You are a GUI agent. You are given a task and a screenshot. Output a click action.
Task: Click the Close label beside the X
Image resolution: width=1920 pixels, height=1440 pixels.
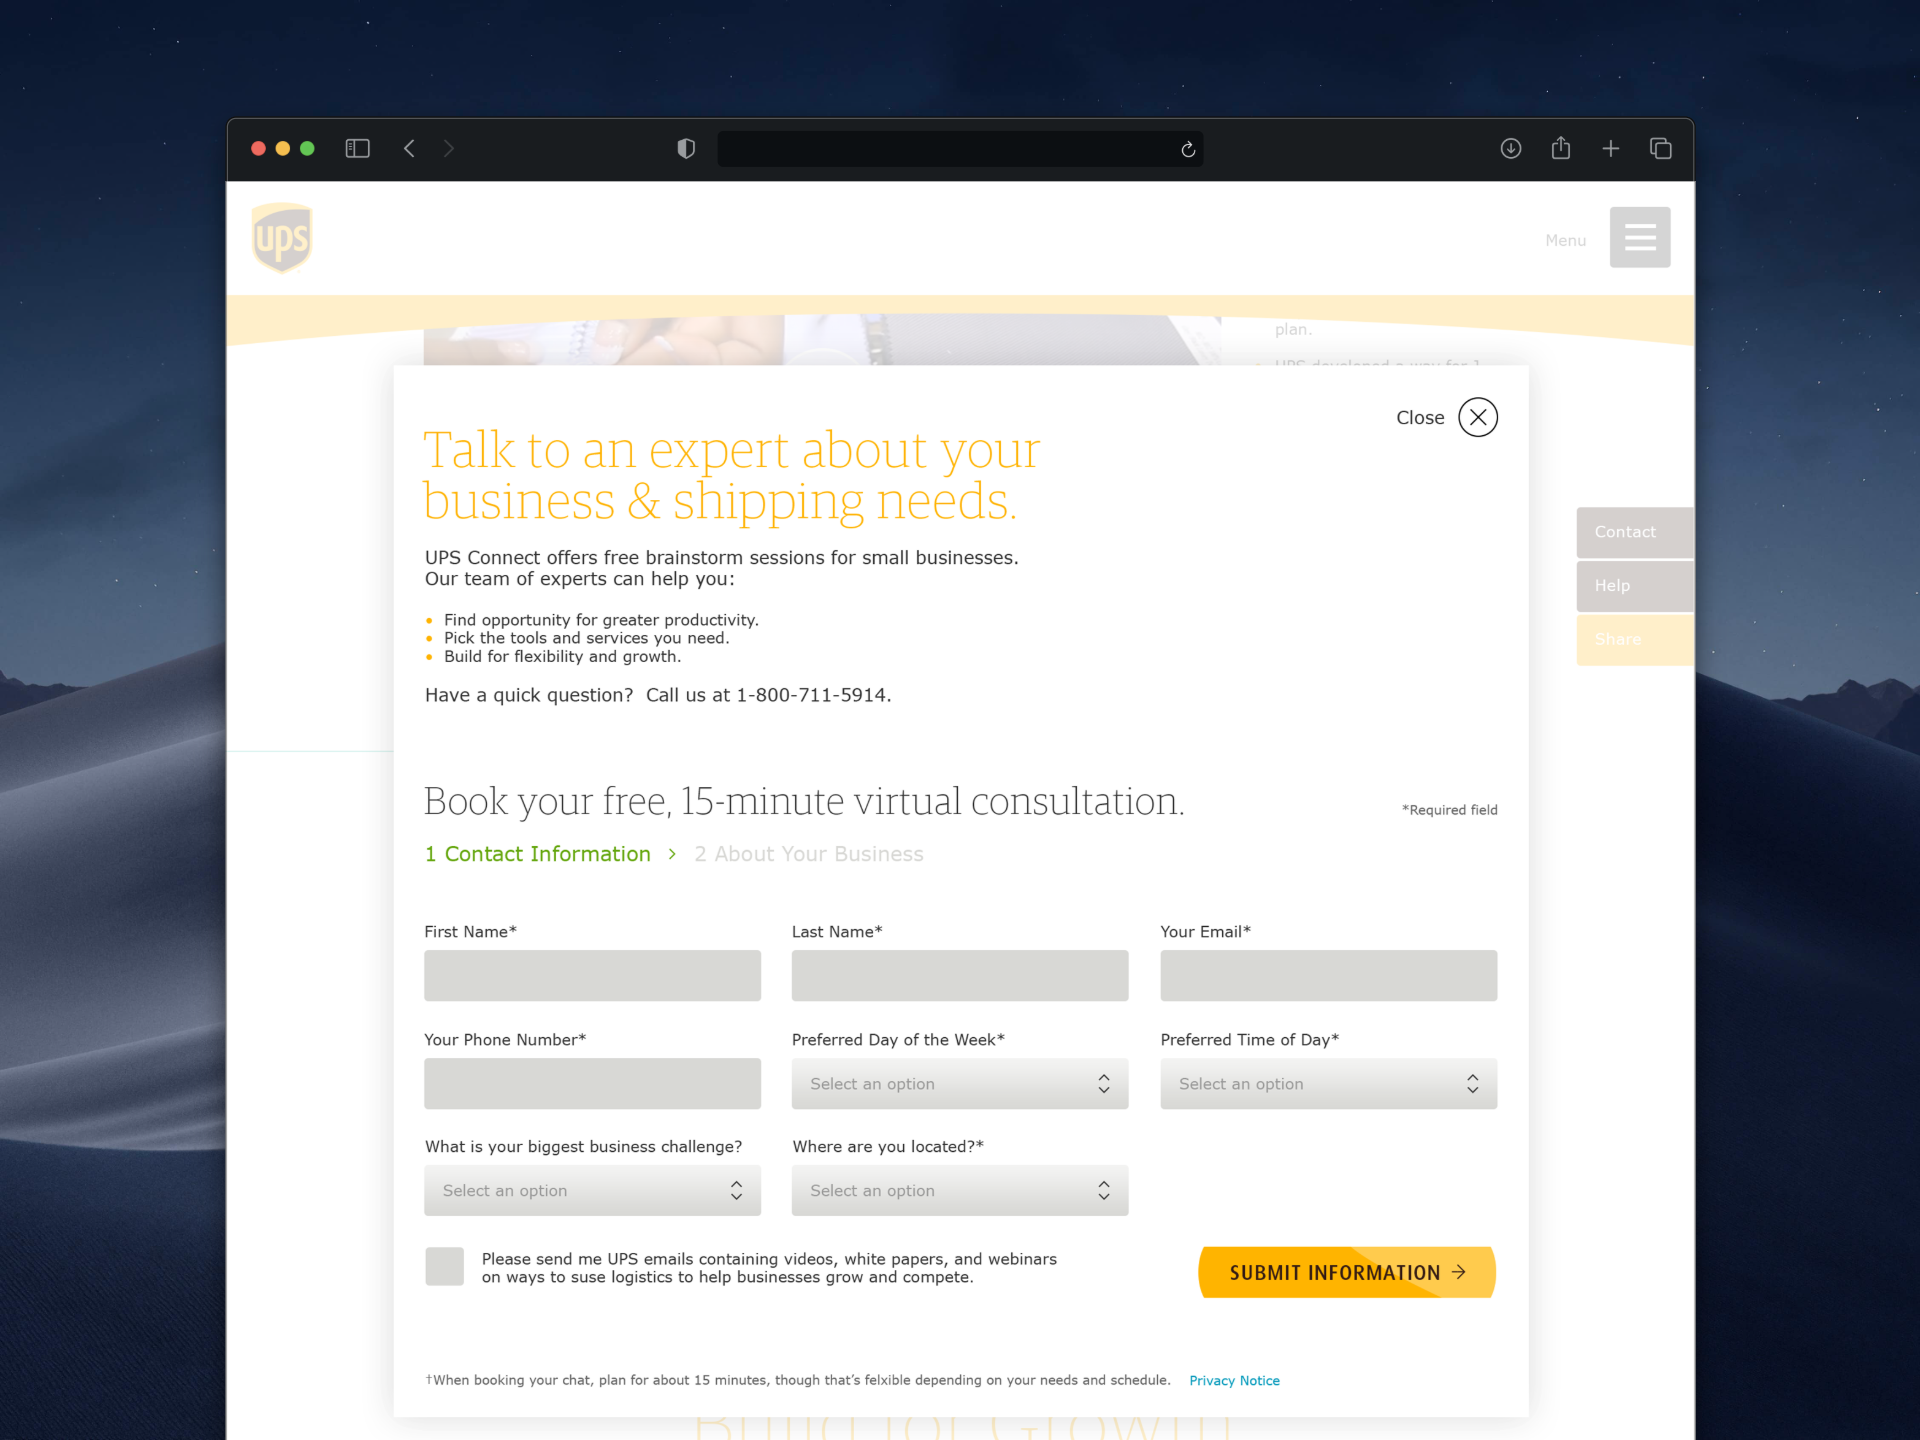point(1420,418)
